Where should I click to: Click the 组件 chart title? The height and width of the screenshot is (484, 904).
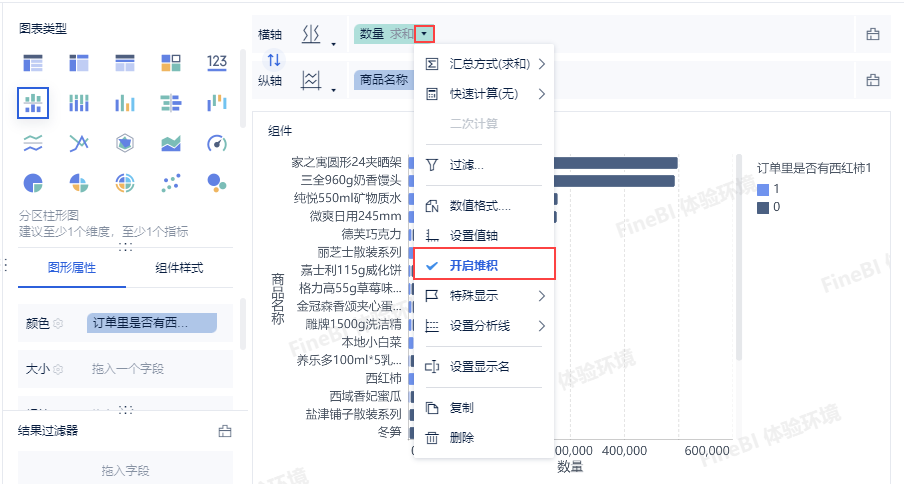280,131
